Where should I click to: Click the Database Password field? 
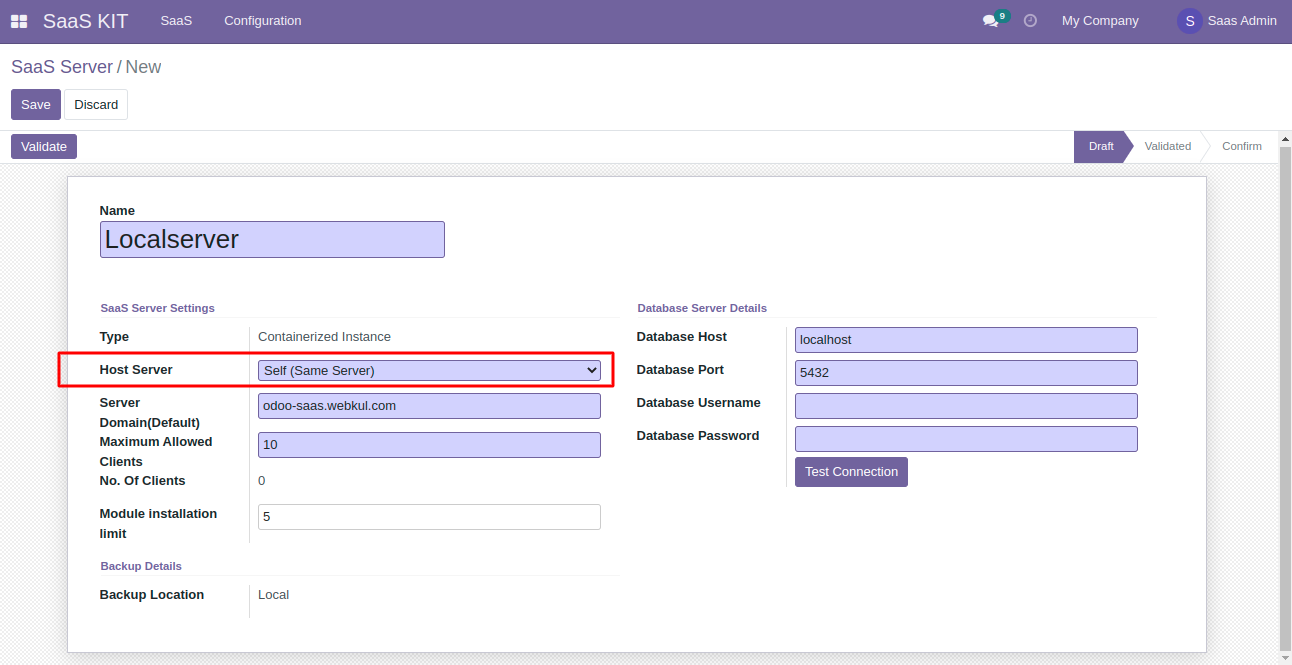[x=966, y=439]
